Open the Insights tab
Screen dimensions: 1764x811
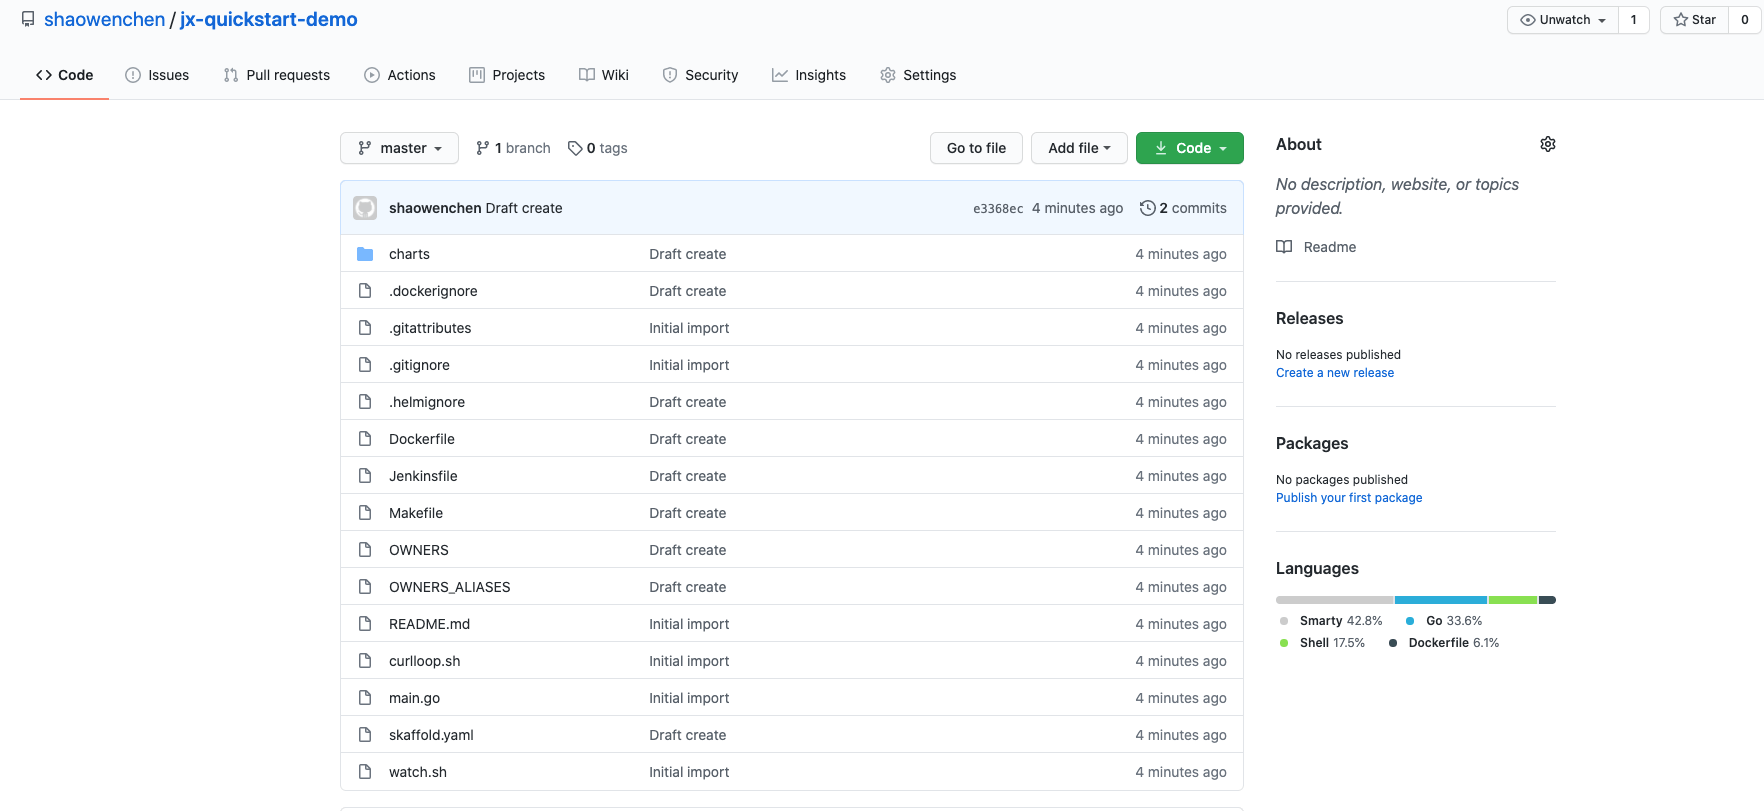pyautogui.click(x=809, y=75)
